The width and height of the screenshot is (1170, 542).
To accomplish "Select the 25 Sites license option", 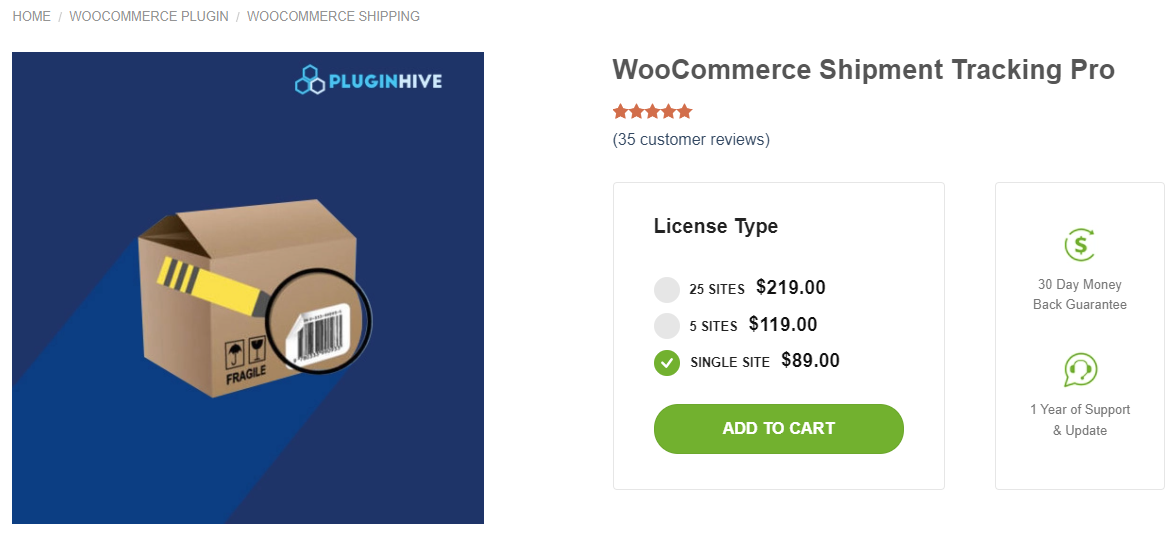I will tap(667, 290).
